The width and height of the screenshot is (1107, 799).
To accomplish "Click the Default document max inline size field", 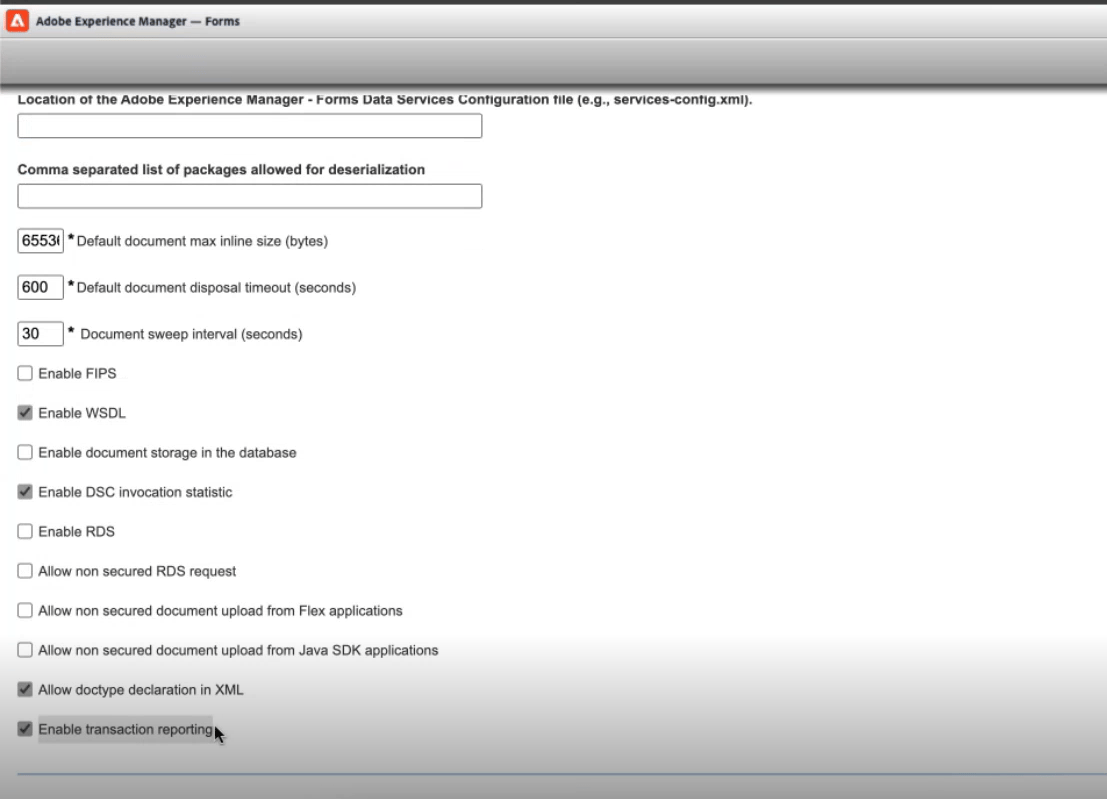I will pos(40,240).
